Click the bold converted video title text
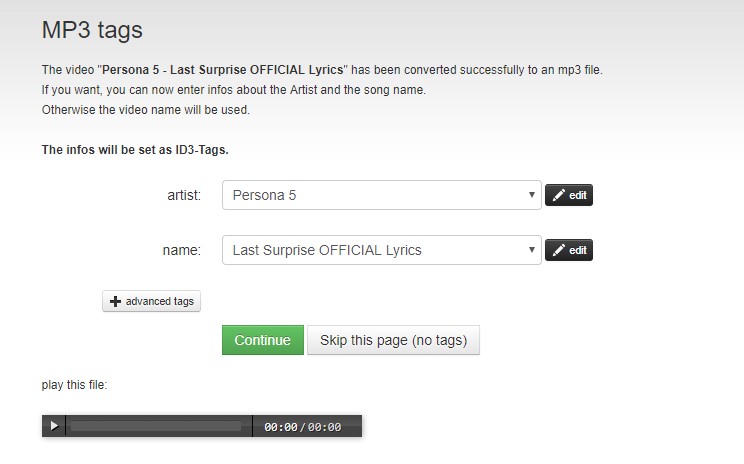 point(246,70)
